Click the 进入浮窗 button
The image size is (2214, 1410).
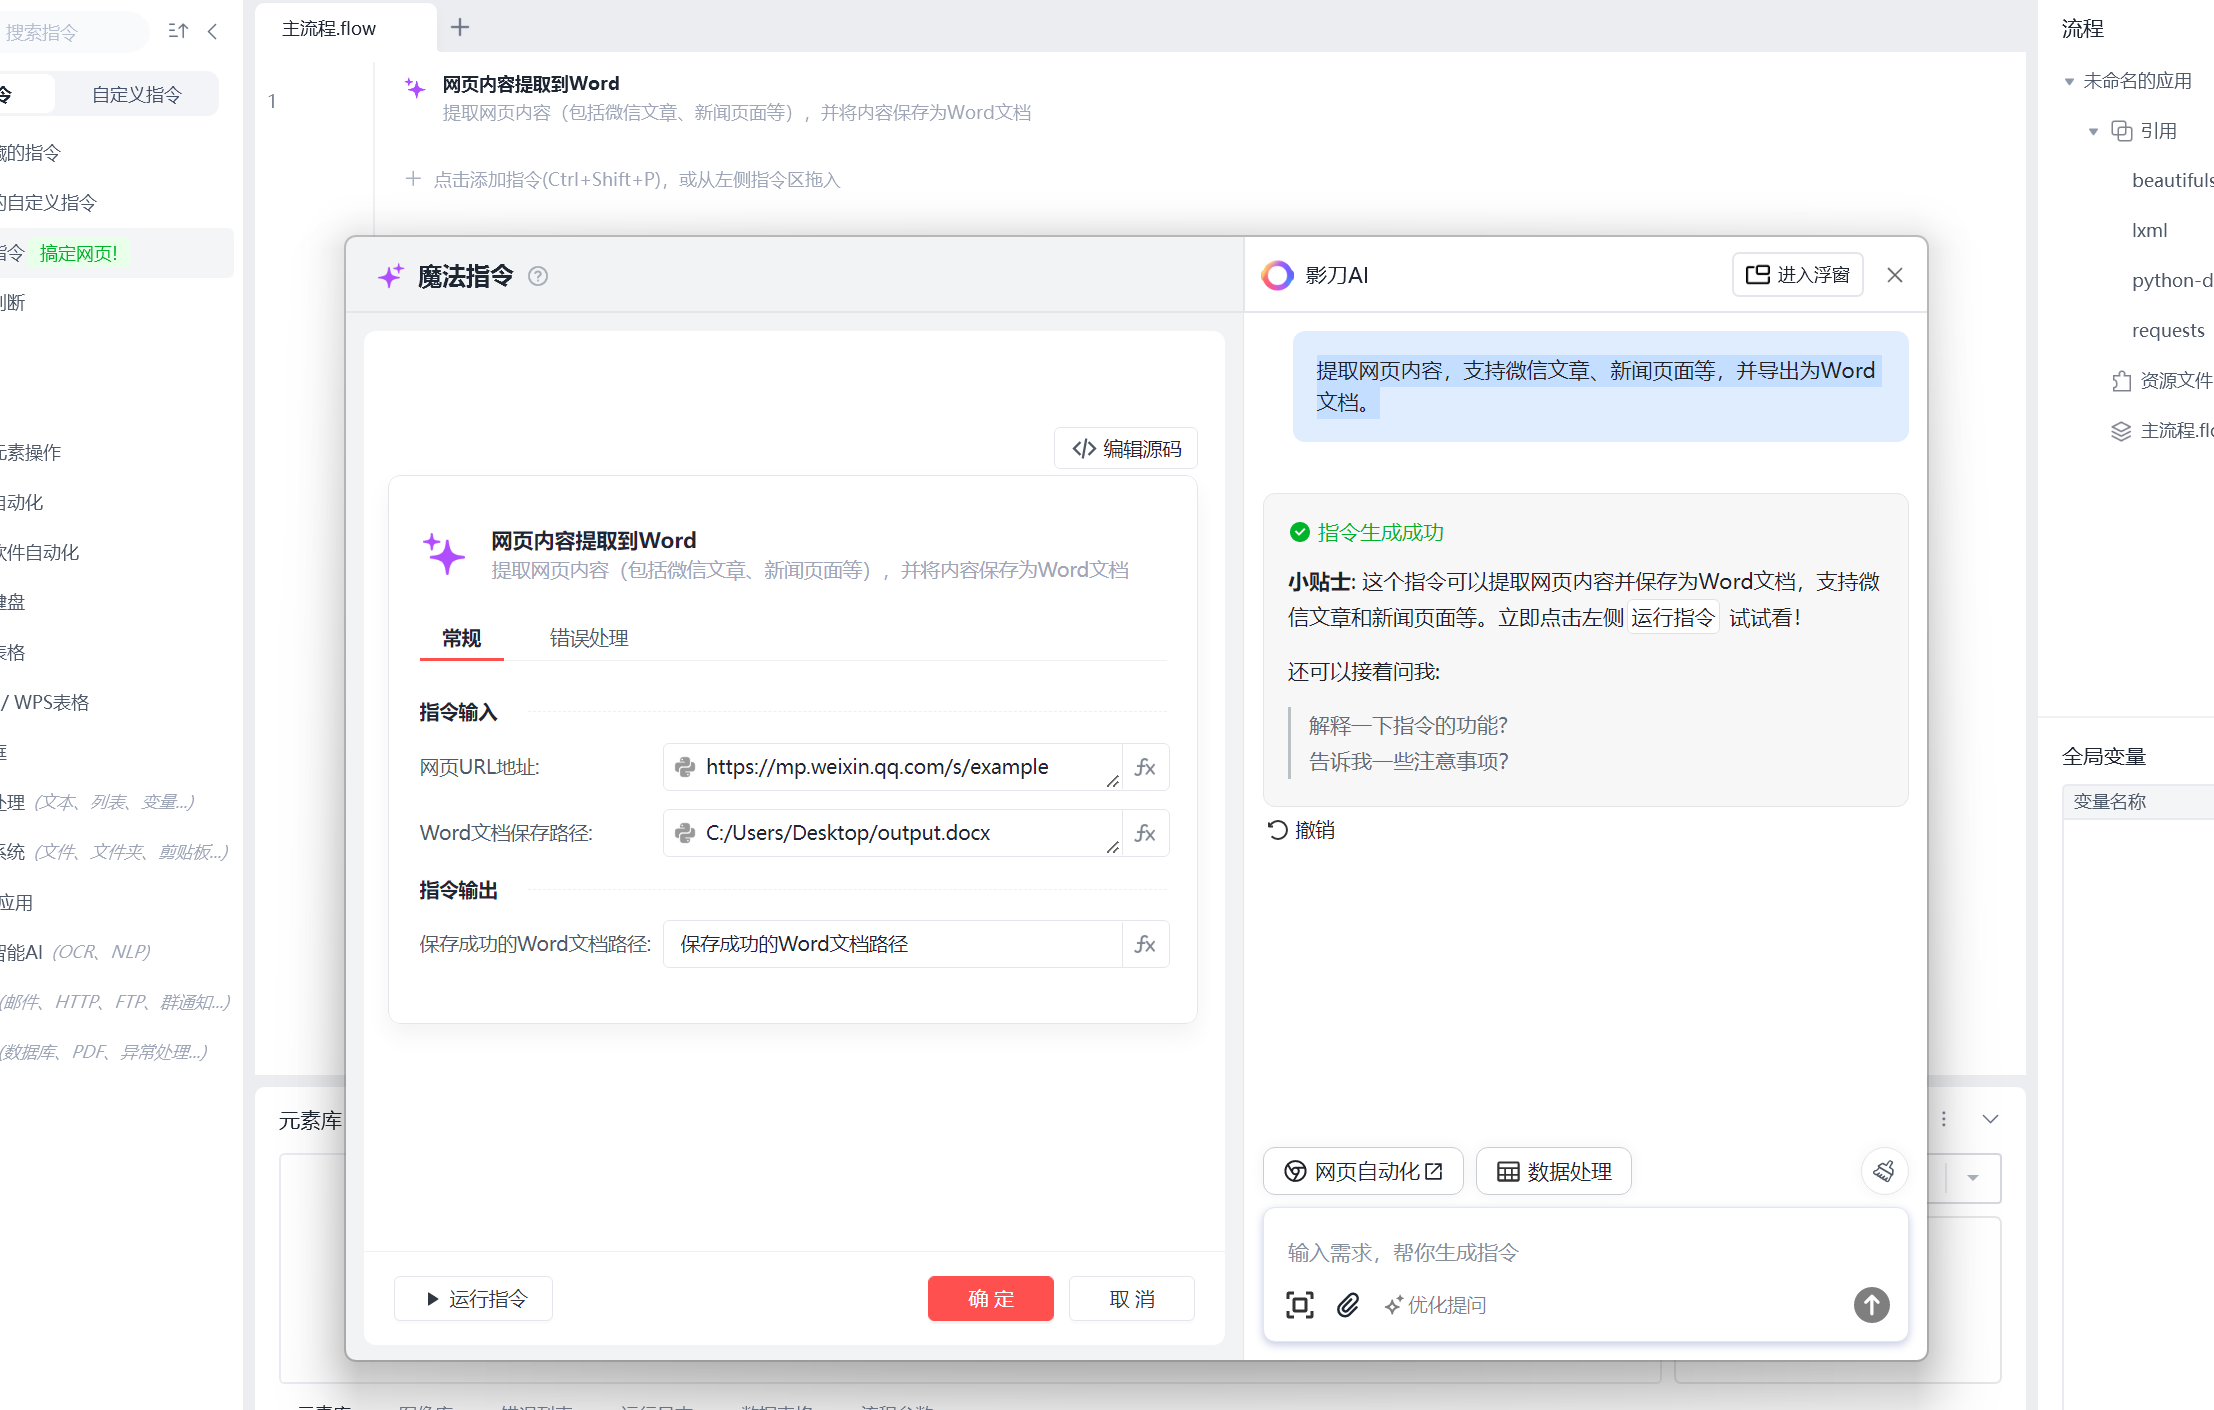click(1797, 275)
